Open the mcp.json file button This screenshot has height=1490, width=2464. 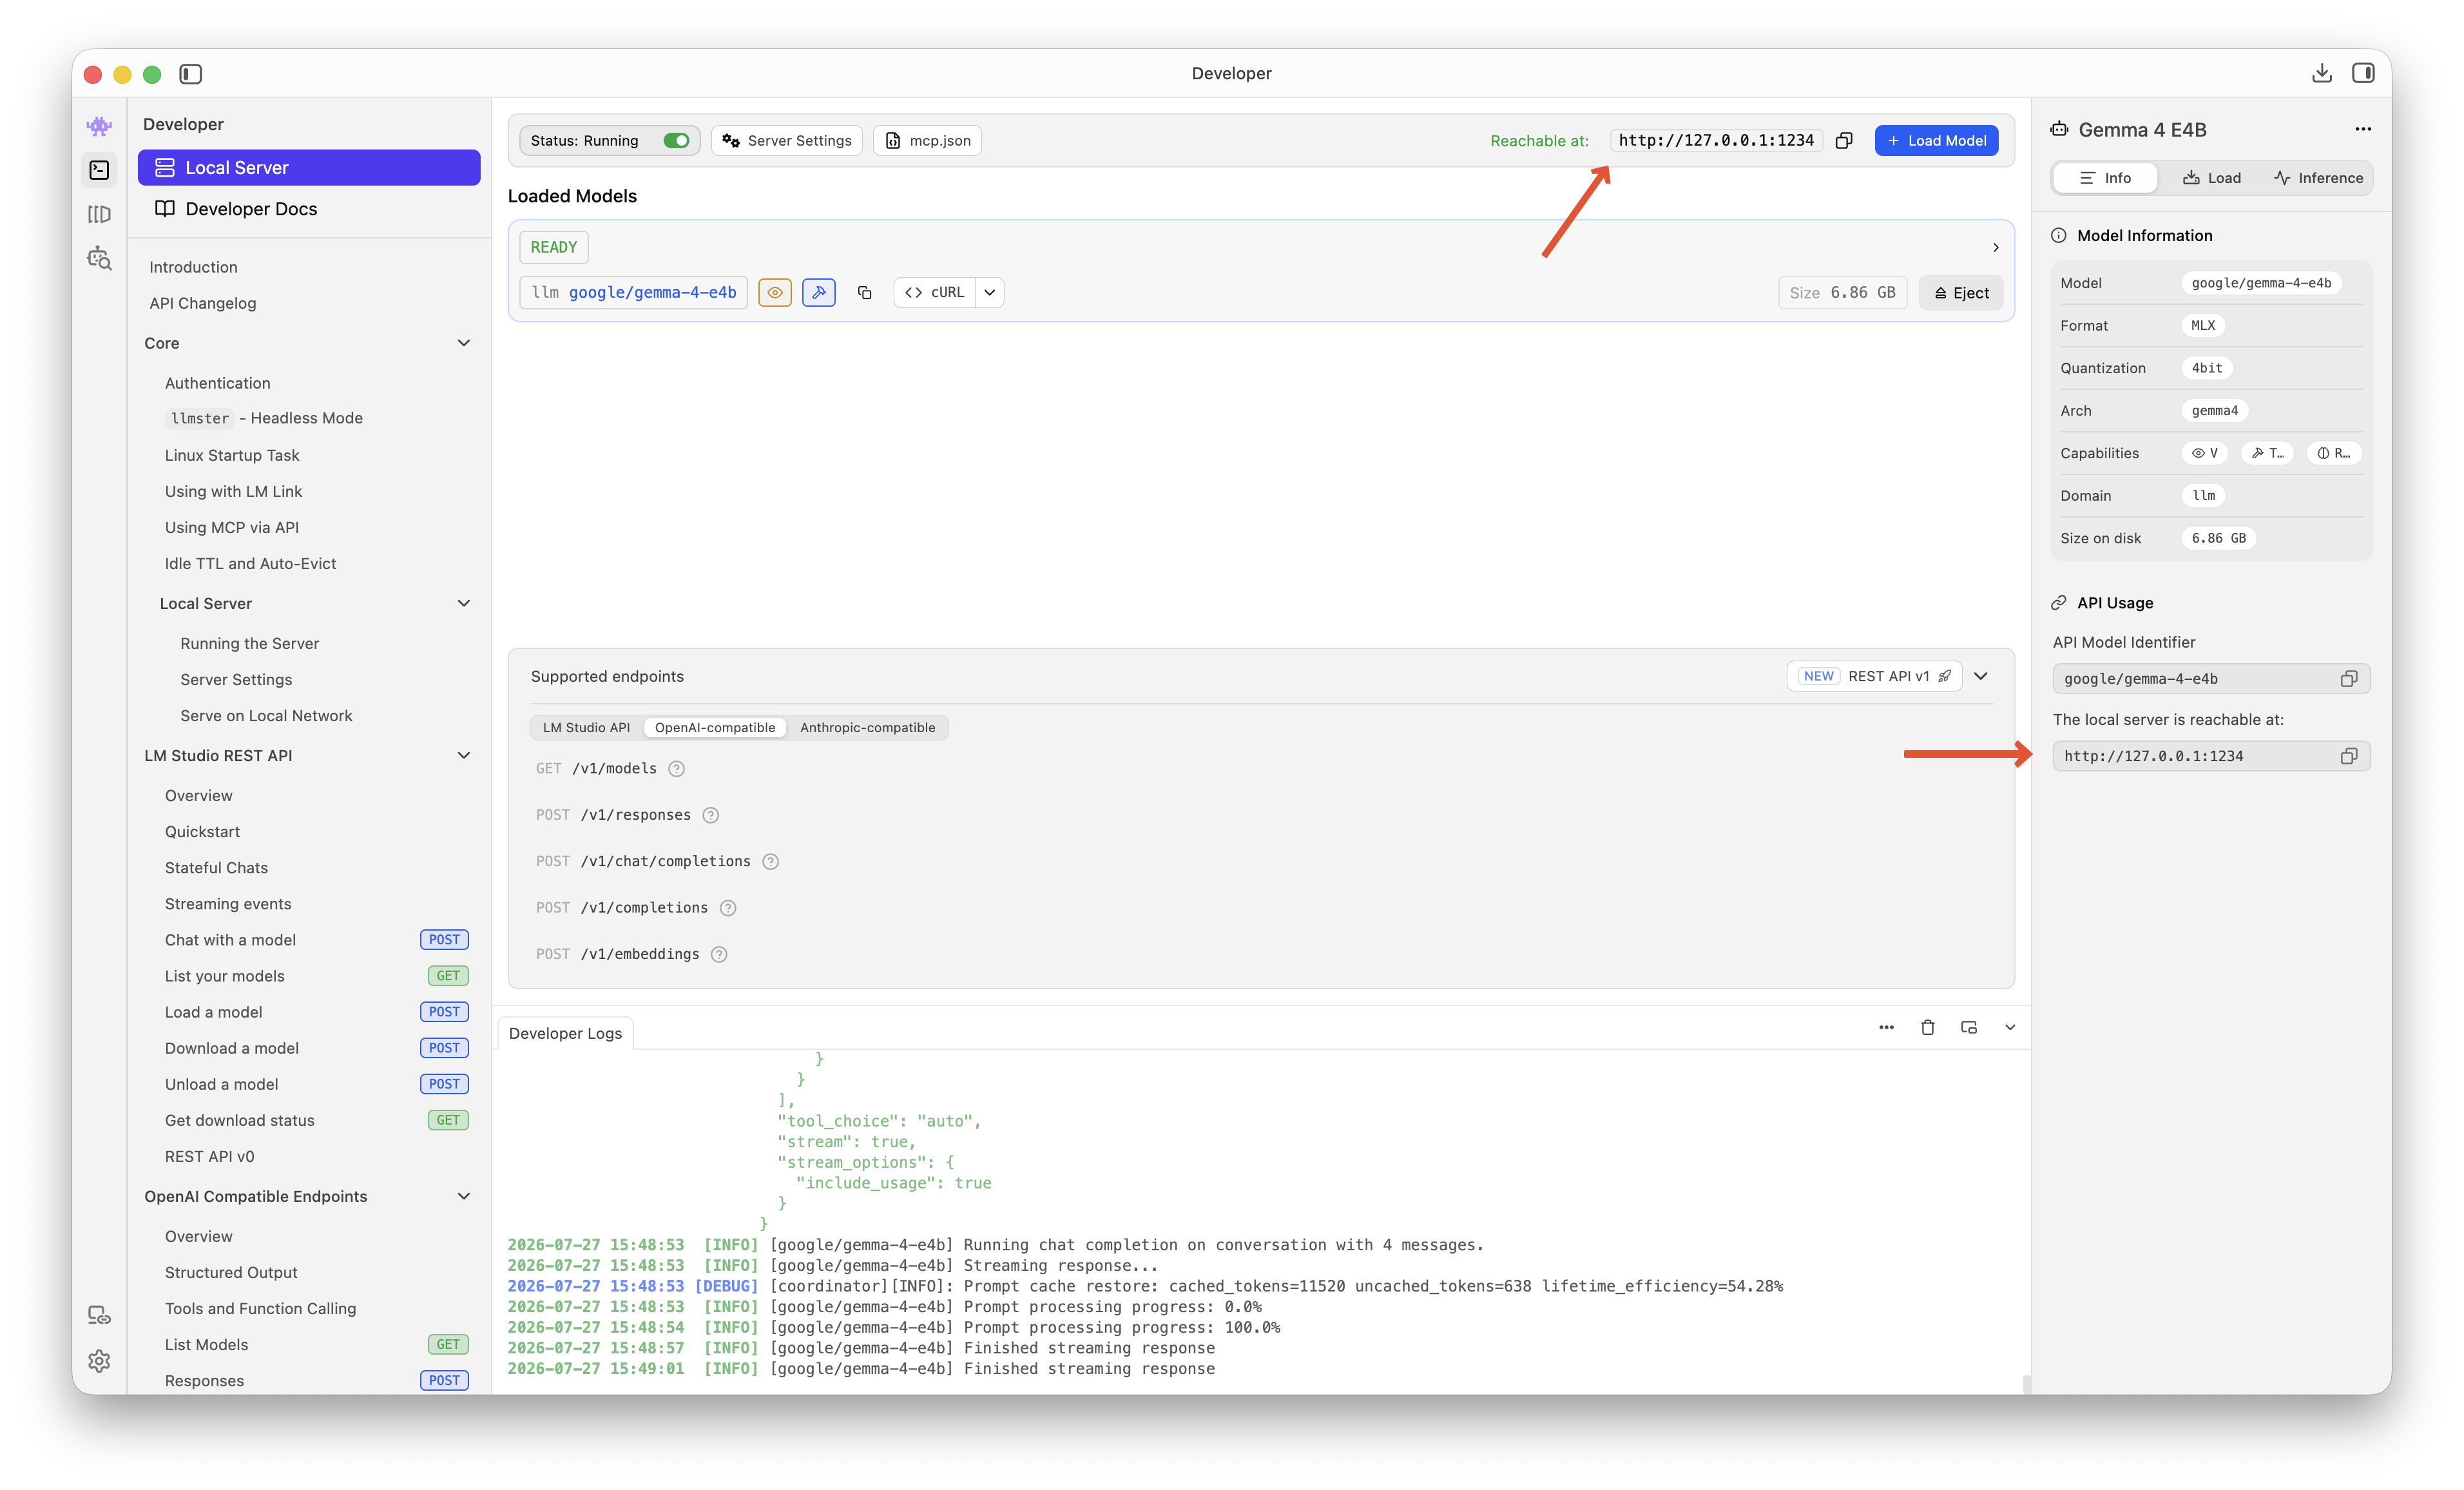click(x=928, y=141)
